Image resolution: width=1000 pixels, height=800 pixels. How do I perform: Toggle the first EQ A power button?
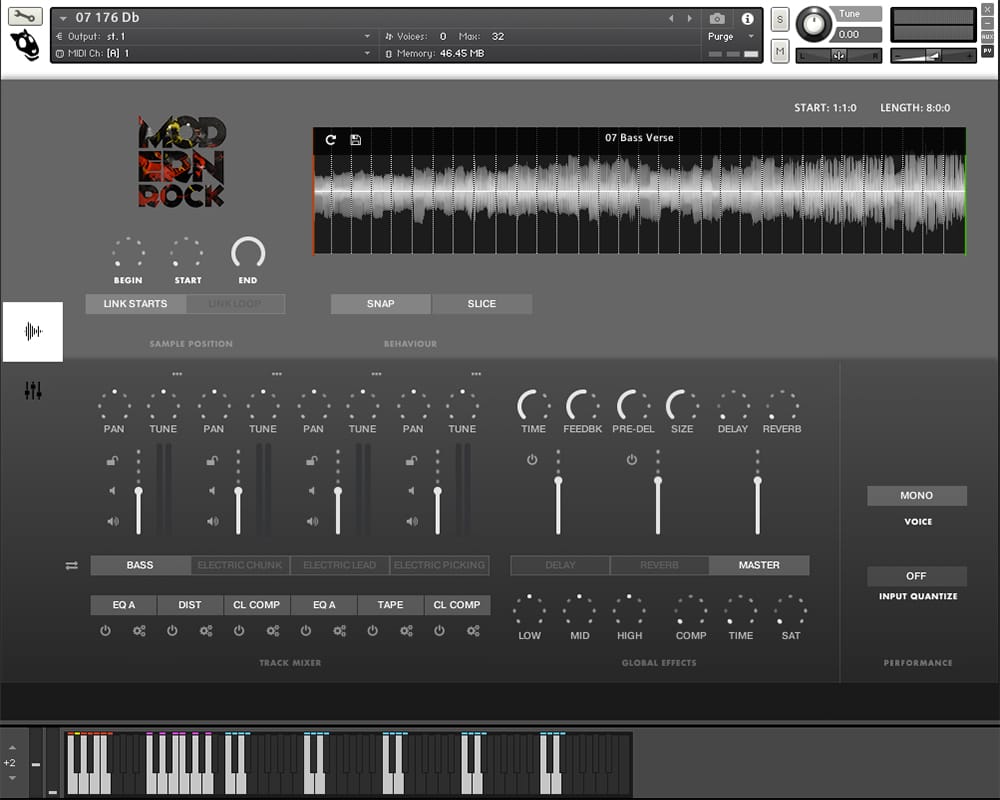(x=105, y=631)
